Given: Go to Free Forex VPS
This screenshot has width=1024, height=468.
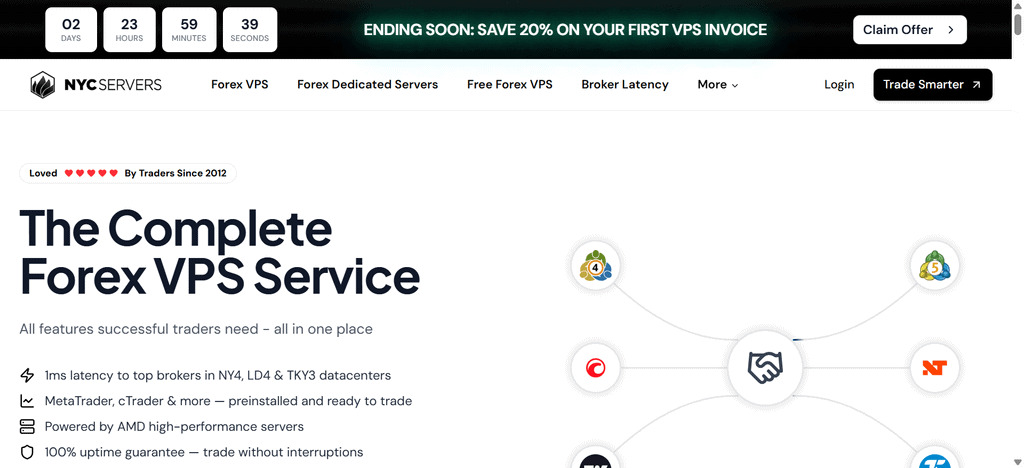Looking at the screenshot, I should pyautogui.click(x=510, y=85).
